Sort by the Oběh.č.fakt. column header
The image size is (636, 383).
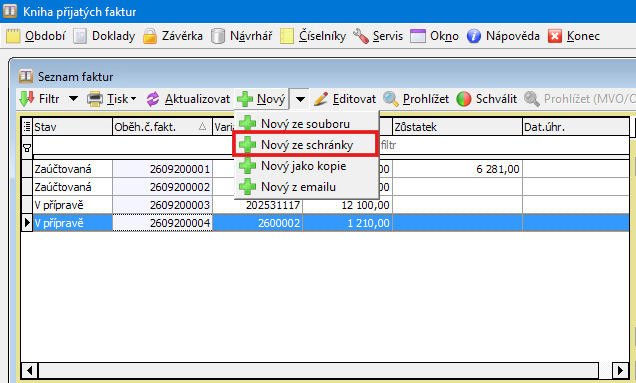(162, 127)
